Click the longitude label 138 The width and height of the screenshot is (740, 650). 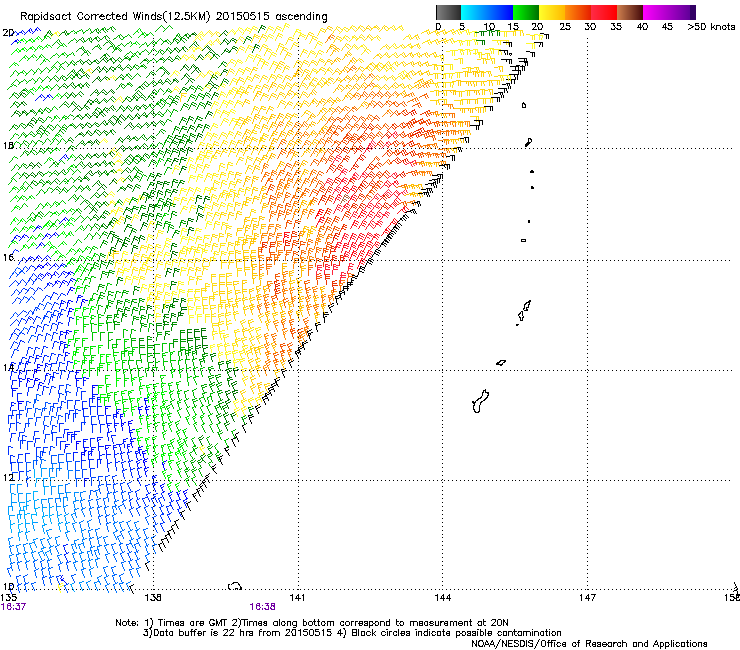(153, 598)
